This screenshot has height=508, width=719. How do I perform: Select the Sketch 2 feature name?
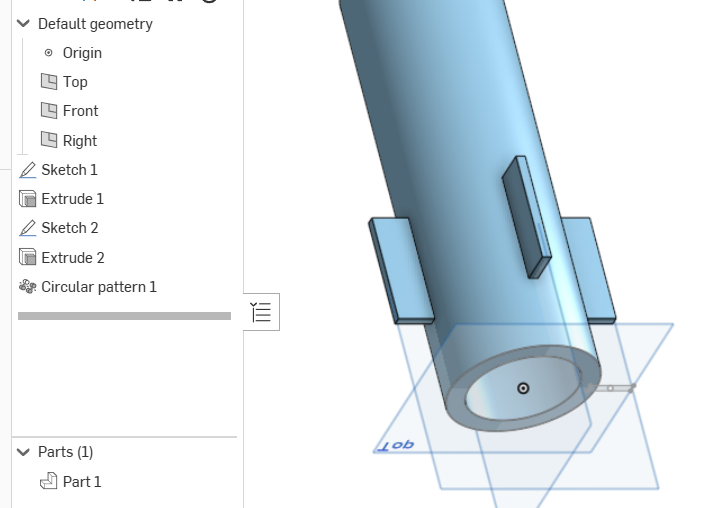click(70, 228)
